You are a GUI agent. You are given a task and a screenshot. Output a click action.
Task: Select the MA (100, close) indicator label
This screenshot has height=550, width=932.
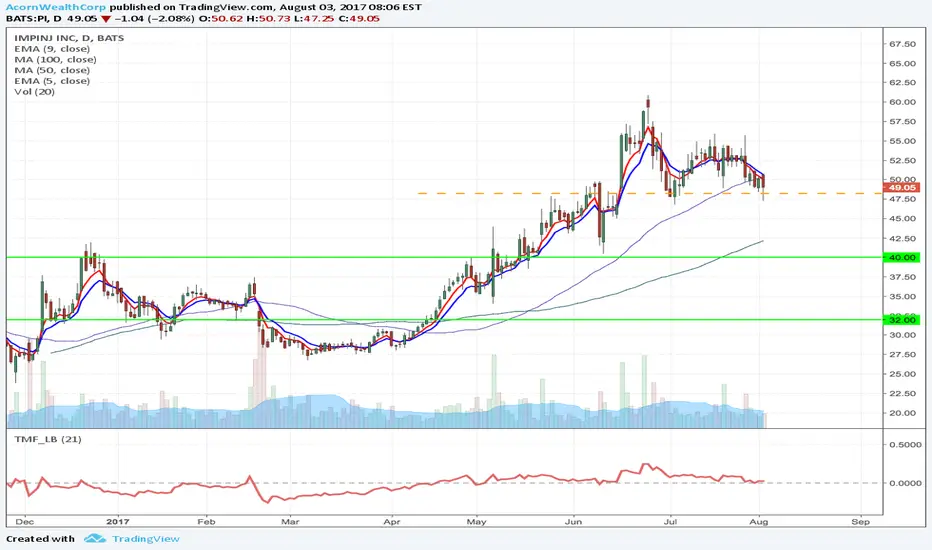55,59
